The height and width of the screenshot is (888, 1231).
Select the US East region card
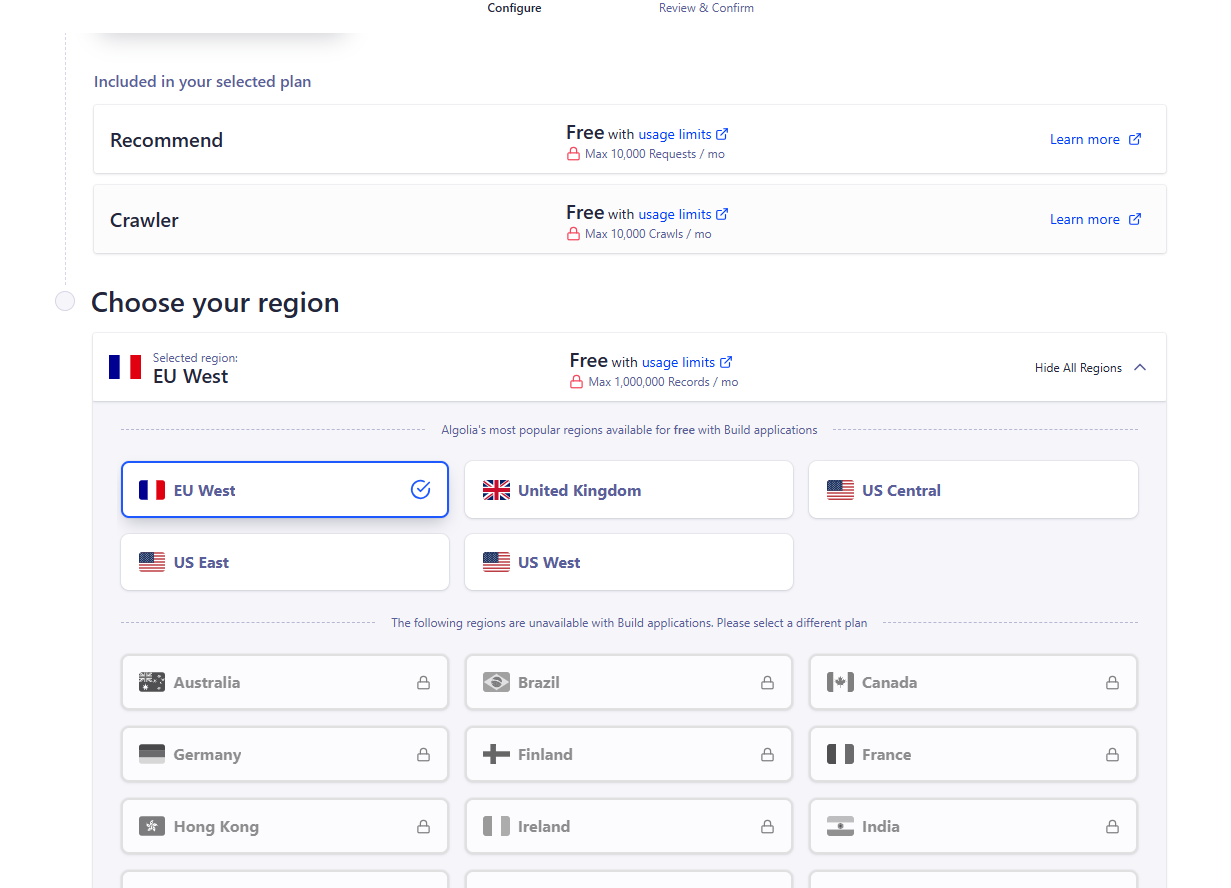(285, 562)
